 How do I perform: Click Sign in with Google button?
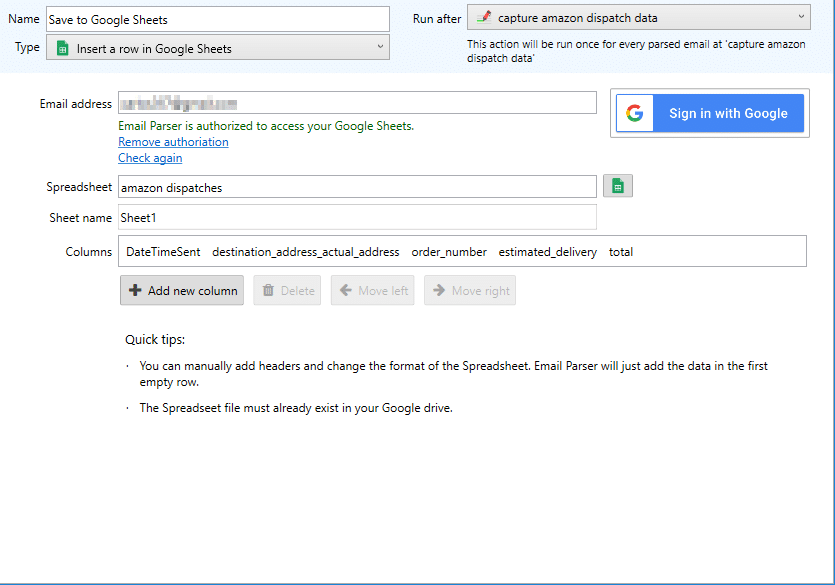[710, 113]
